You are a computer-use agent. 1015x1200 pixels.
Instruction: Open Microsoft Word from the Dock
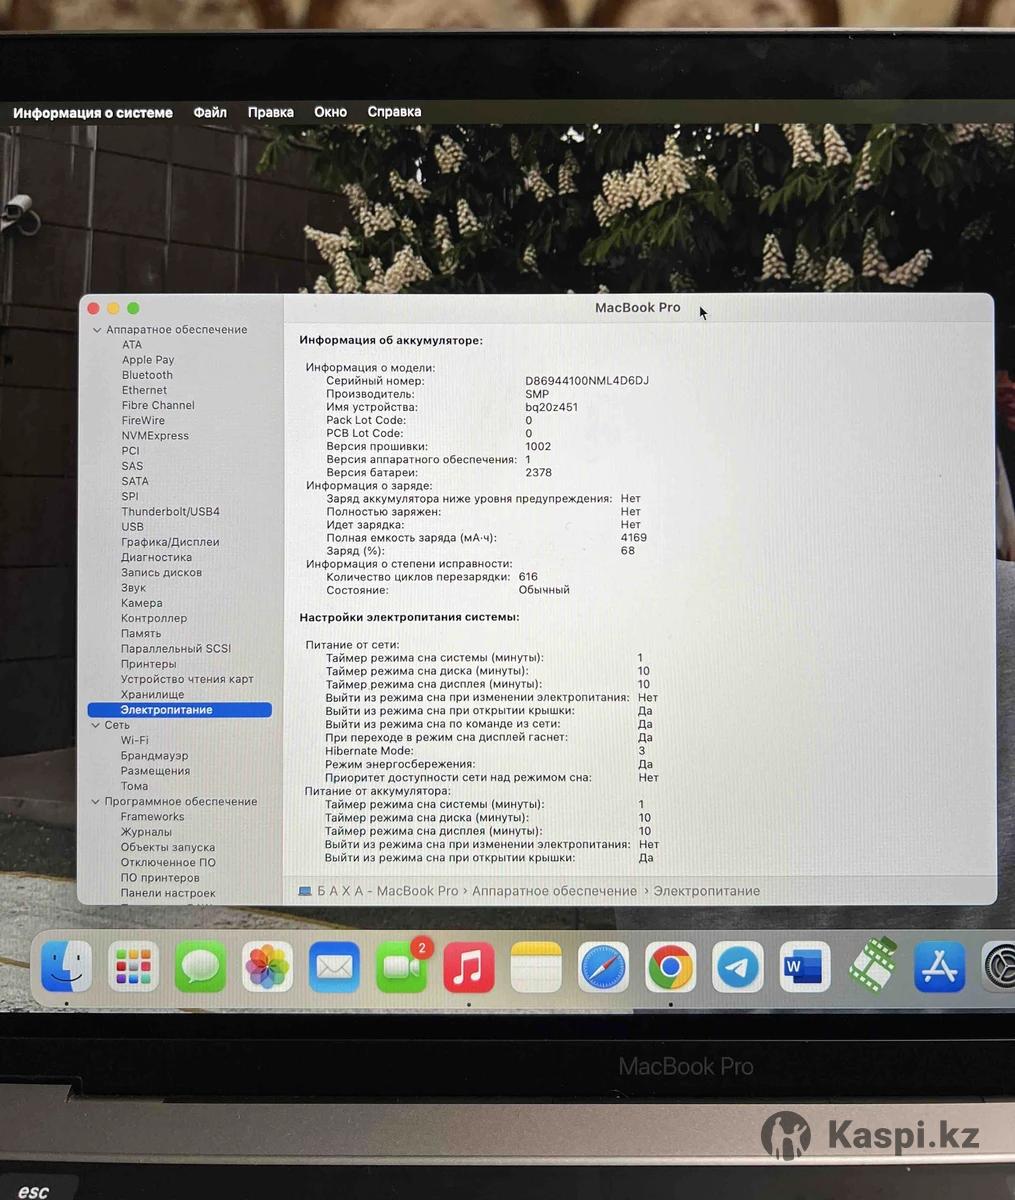[804, 967]
